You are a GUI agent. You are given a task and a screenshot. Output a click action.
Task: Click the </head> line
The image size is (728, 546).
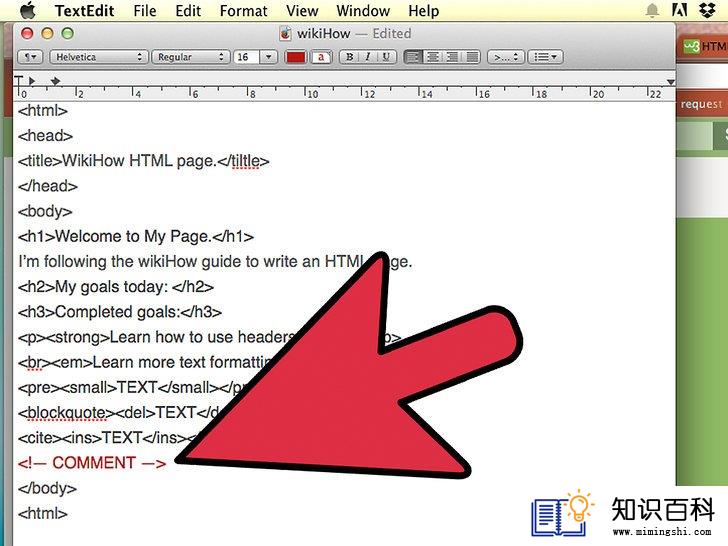48,186
